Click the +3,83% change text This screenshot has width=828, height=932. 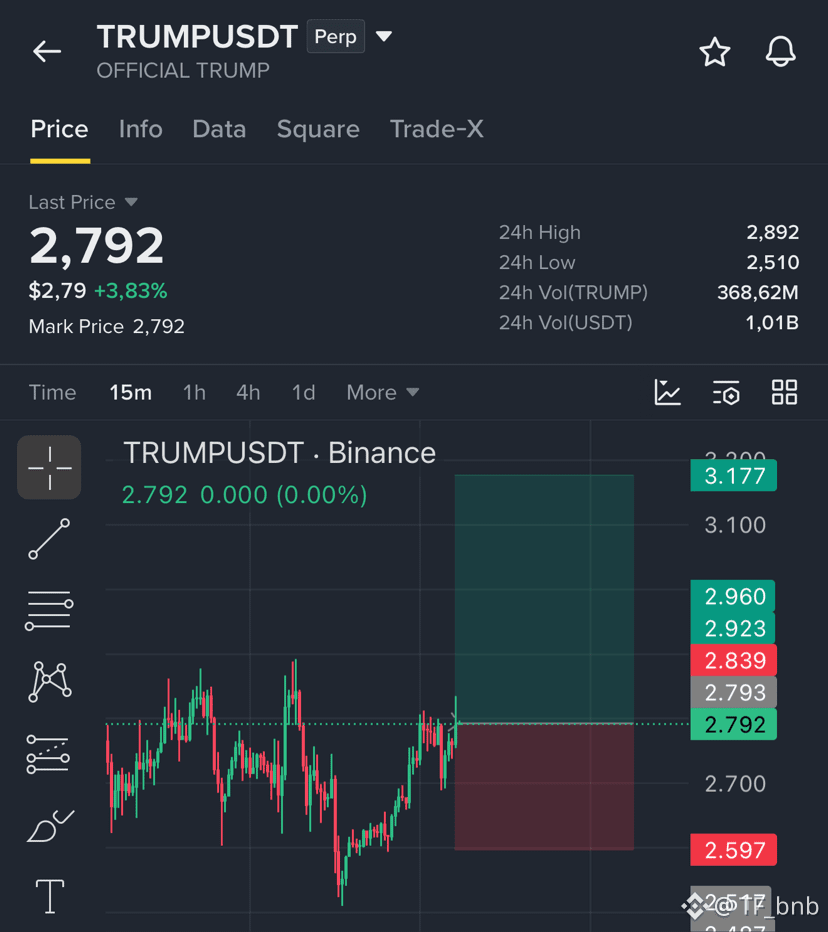pos(131,291)
